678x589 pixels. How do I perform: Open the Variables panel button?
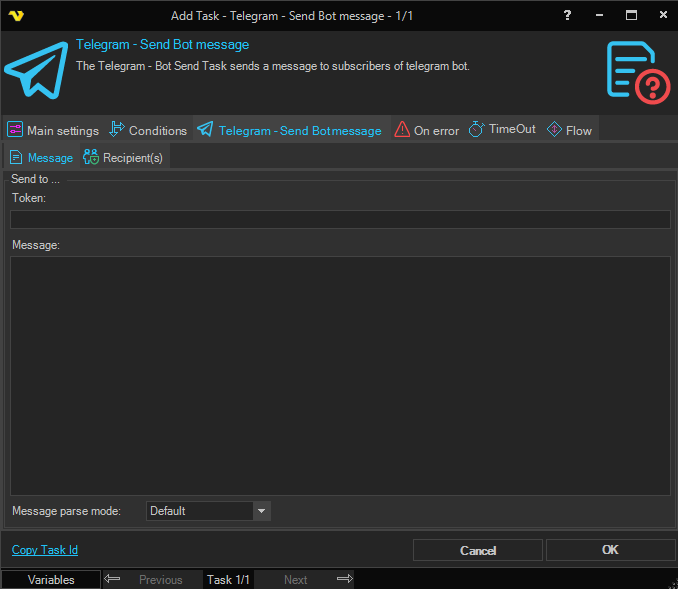click(x=51, y=579)
